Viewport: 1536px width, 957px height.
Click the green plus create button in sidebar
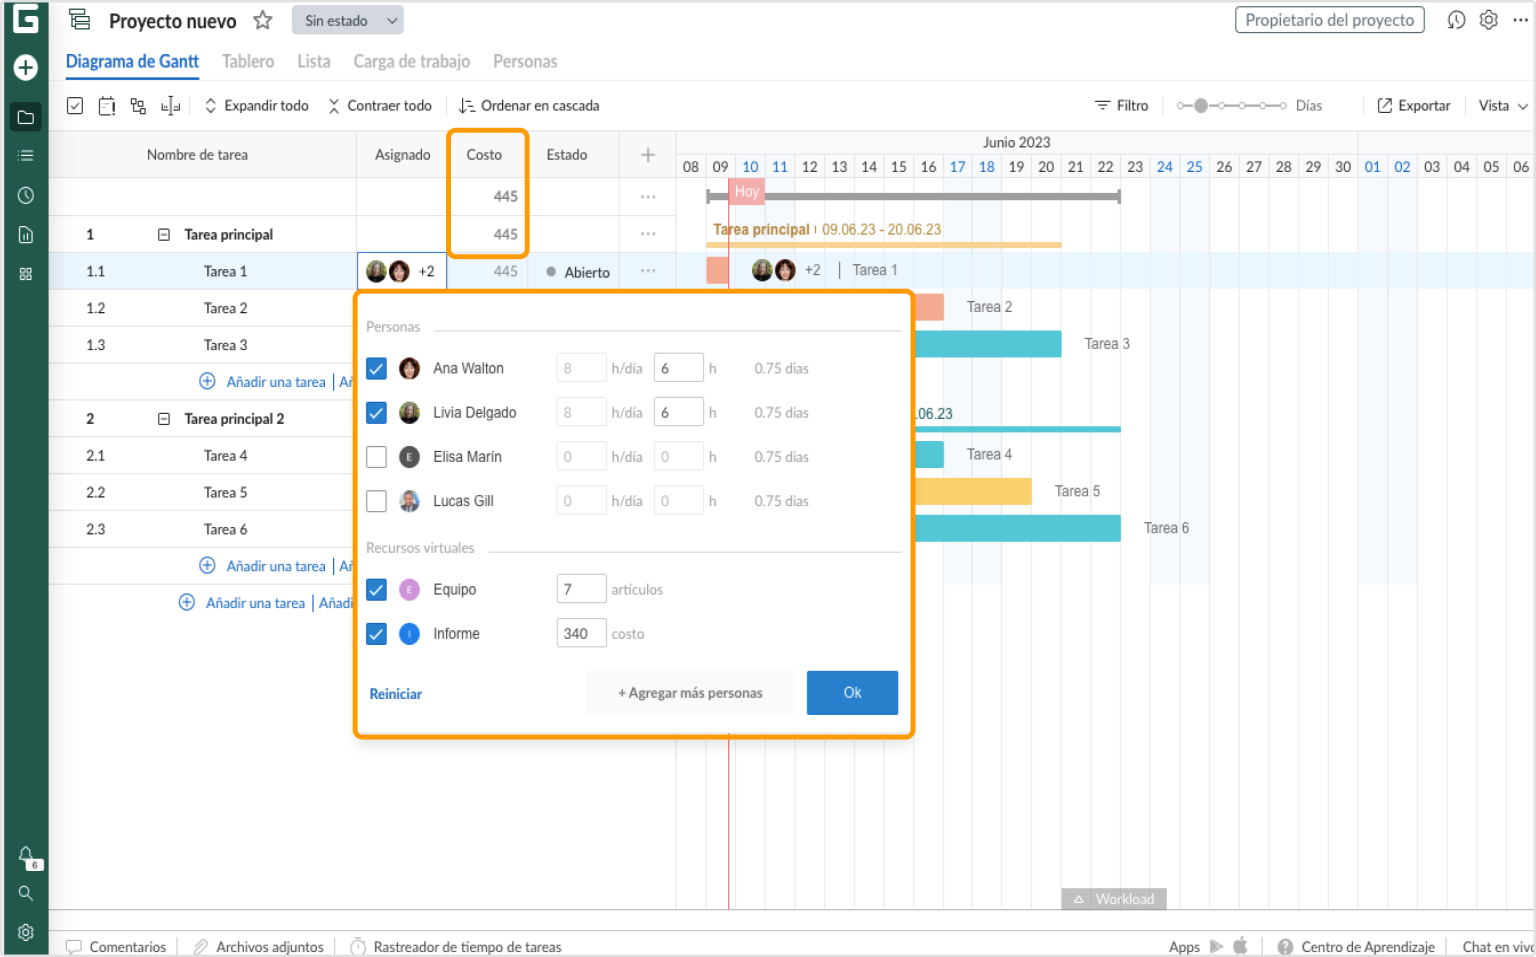[26, 67]
